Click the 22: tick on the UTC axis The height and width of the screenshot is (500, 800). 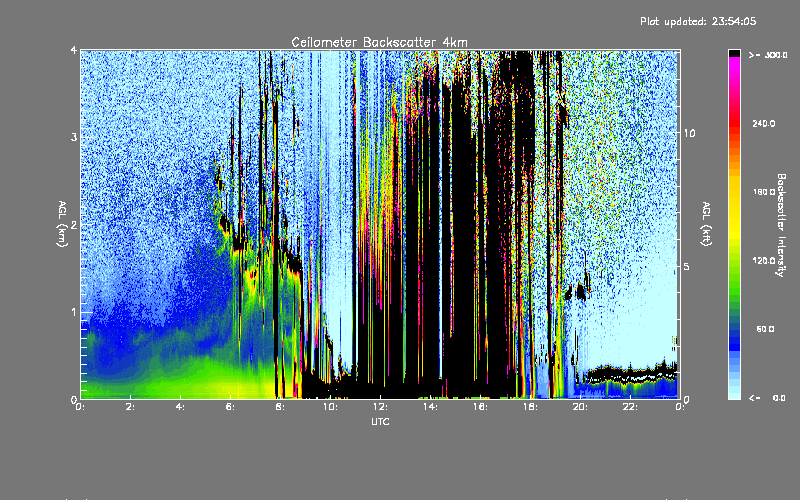630,407
